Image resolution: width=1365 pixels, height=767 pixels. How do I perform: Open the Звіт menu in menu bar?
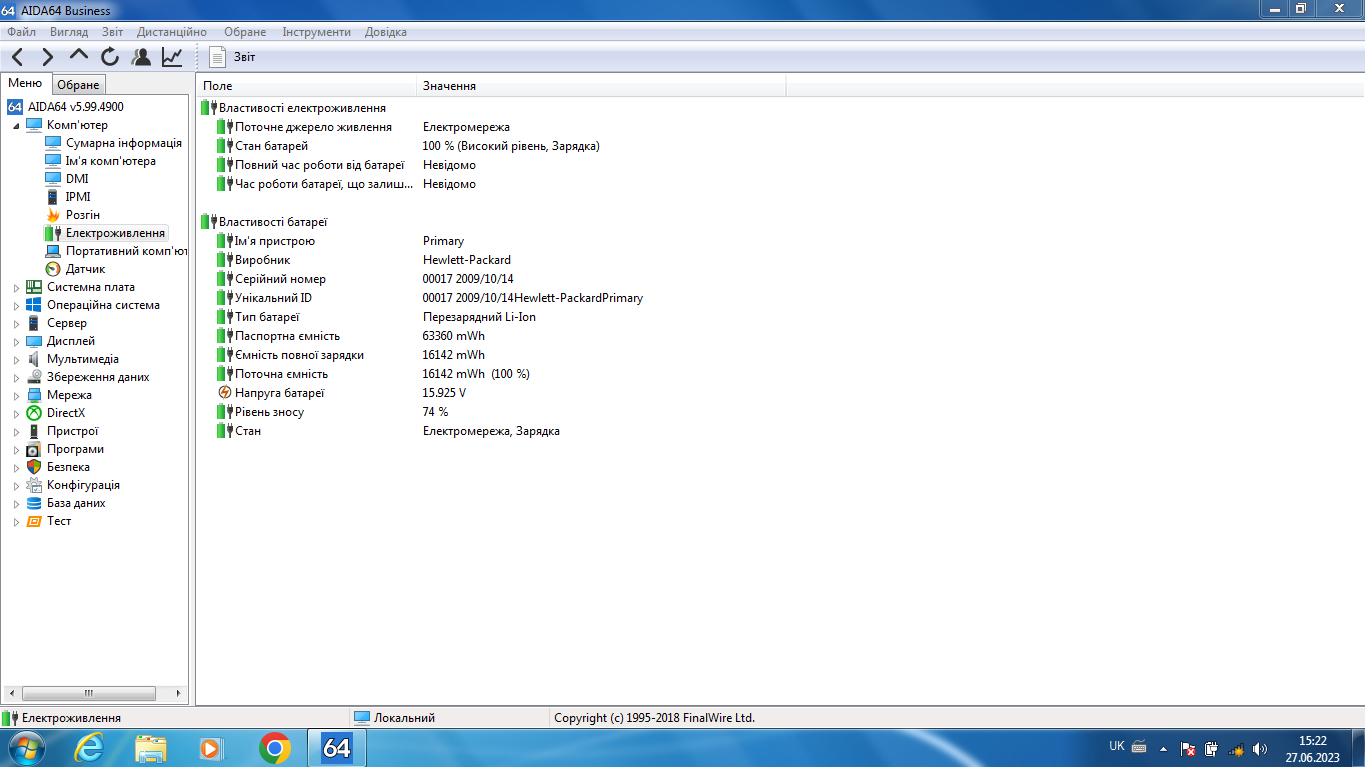[113, 32]
